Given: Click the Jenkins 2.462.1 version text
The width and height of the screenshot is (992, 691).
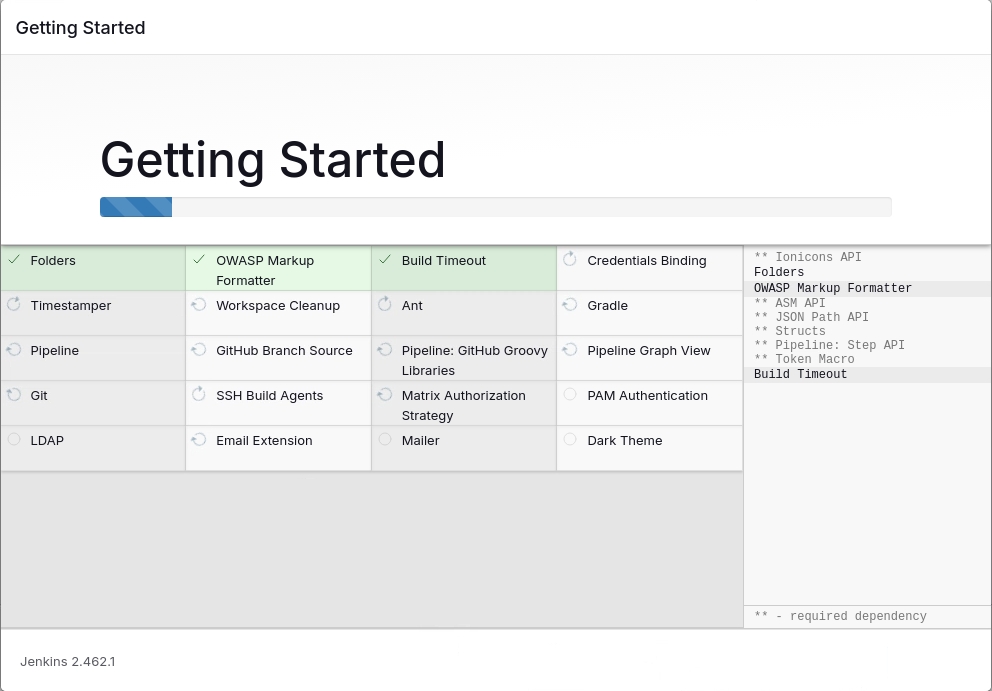Looking at the screenshot, I should pos(68,661).
